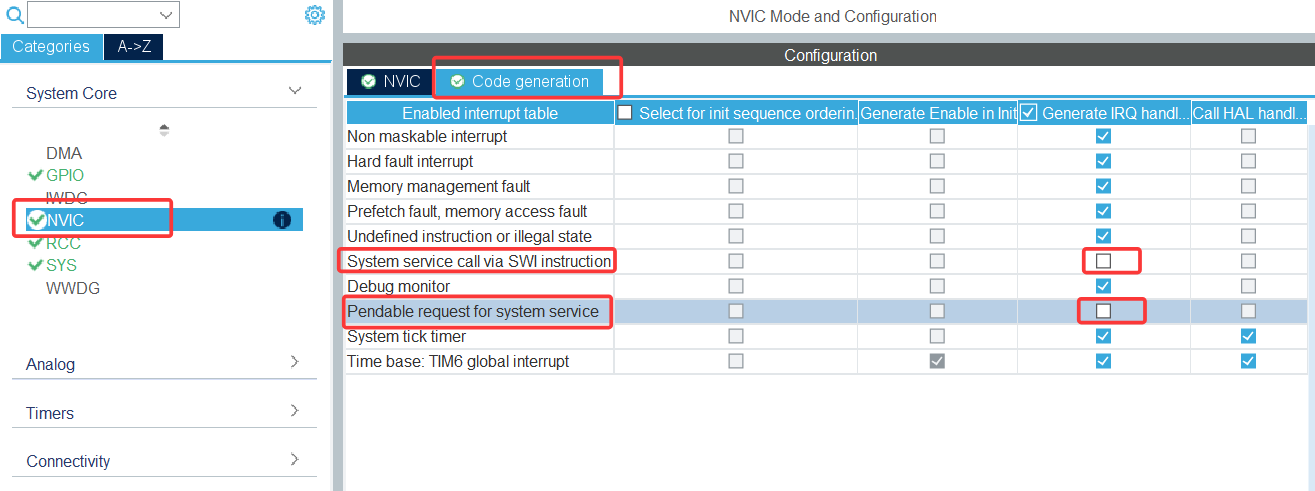Screen dimensions: 1315x491
Task: Collapse the System Core category
Action: pos(295,91)
